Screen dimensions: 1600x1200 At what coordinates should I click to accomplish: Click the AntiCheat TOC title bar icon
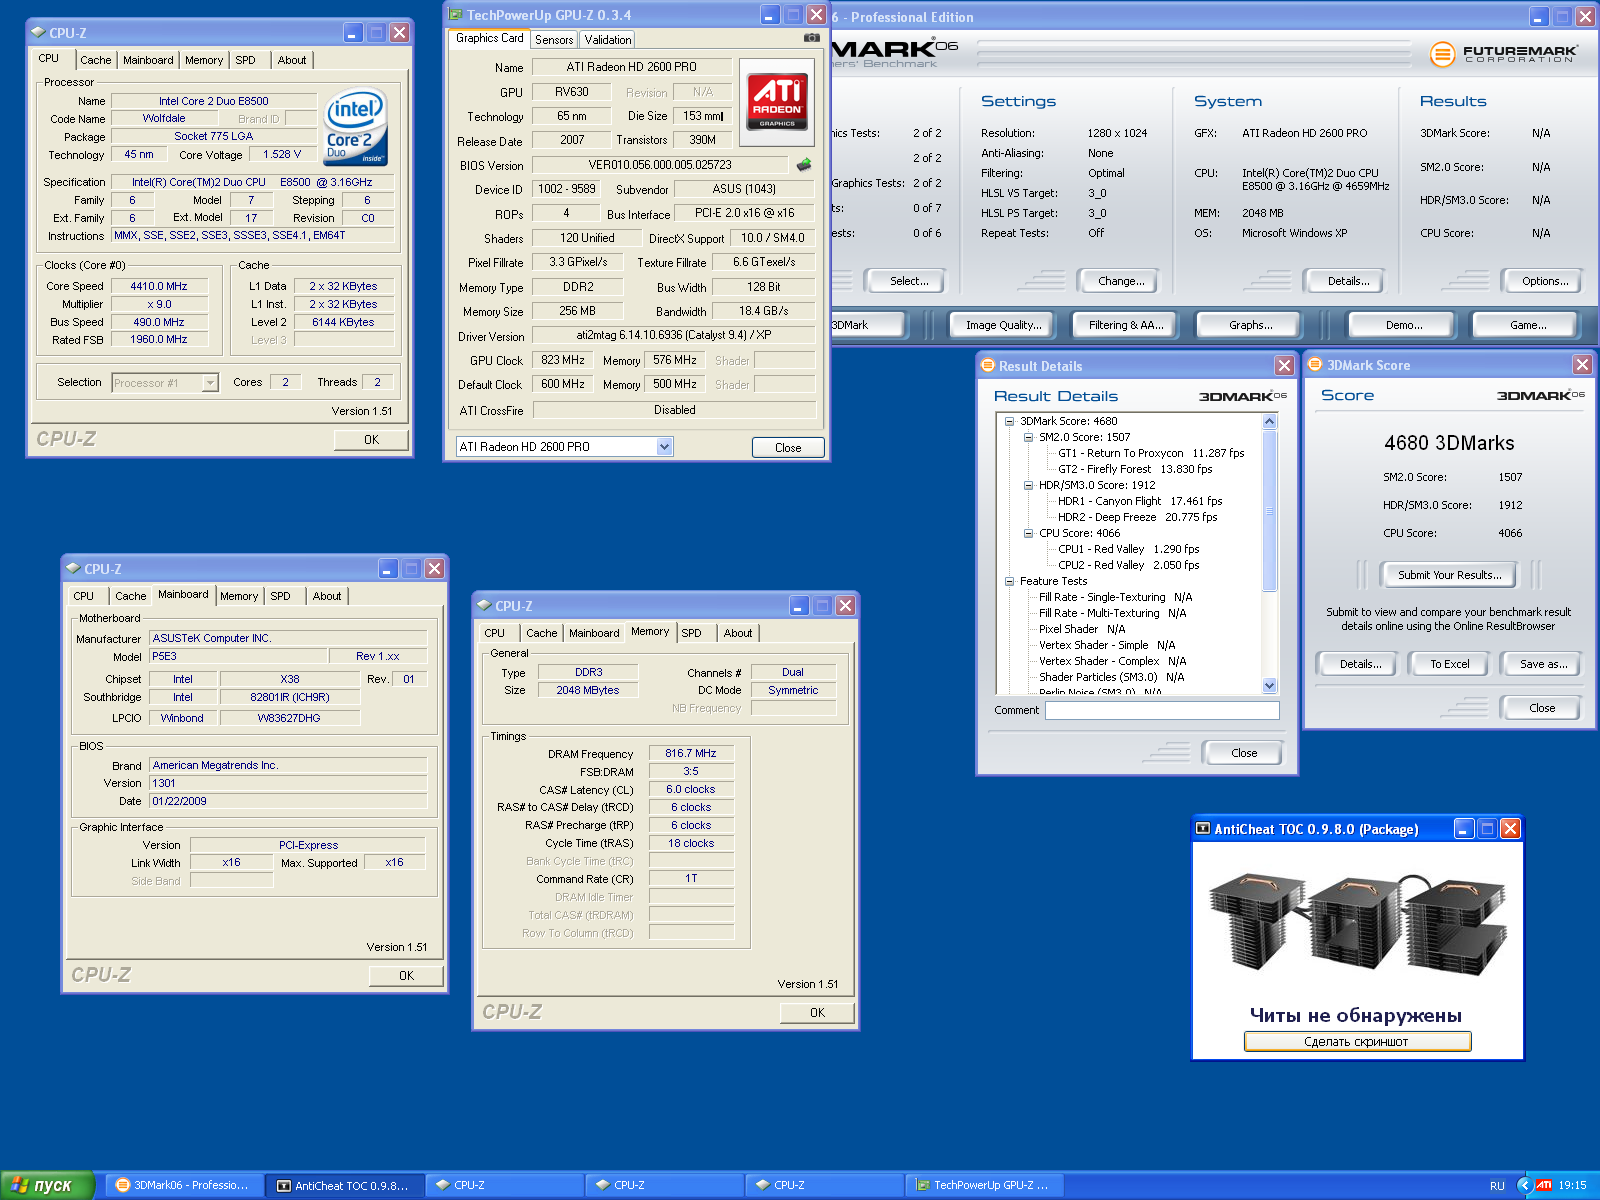pos(1203,828)
